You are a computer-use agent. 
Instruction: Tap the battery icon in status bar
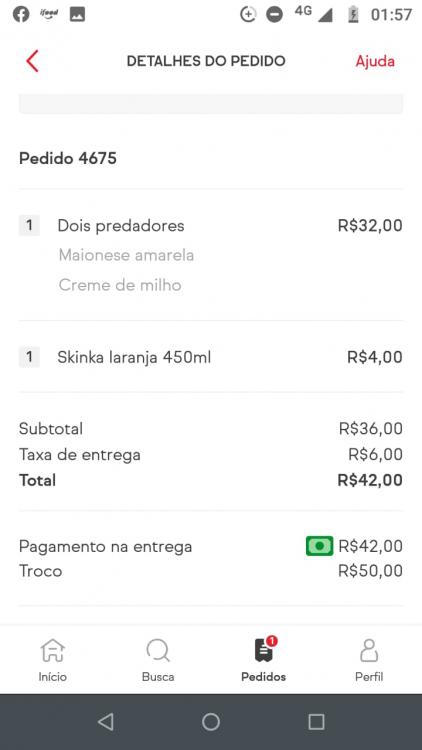353,14
